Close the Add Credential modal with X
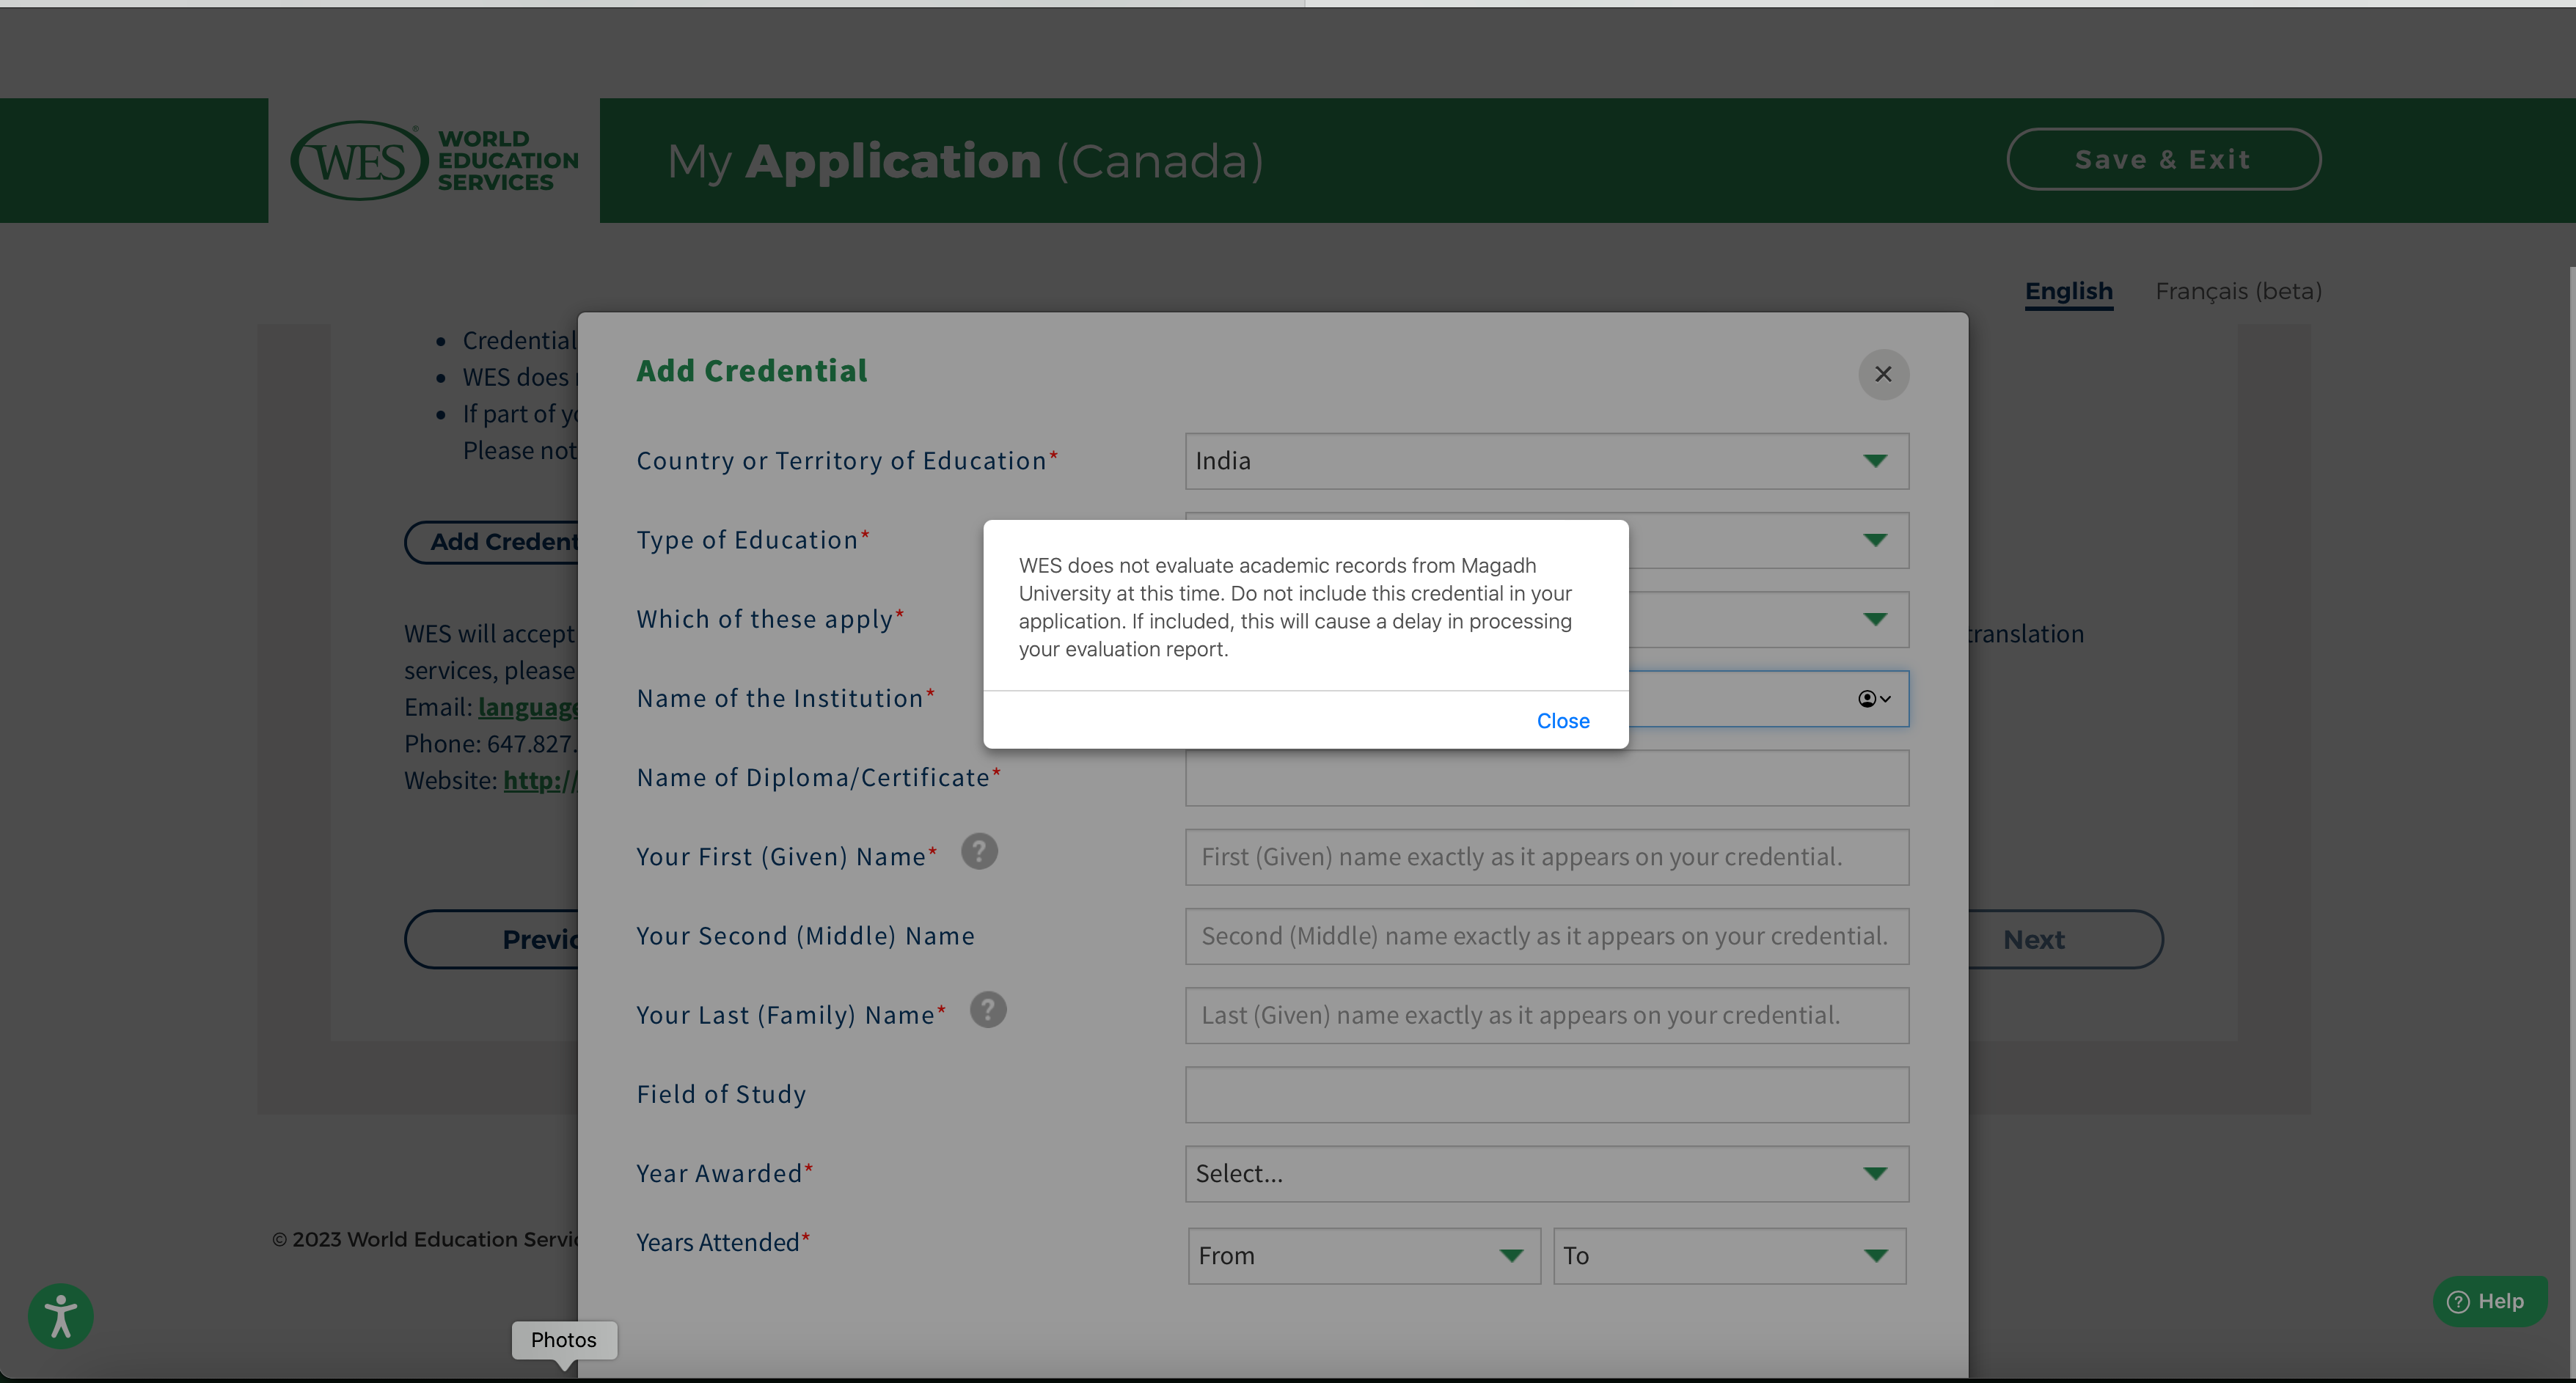 pos(1883,374)
